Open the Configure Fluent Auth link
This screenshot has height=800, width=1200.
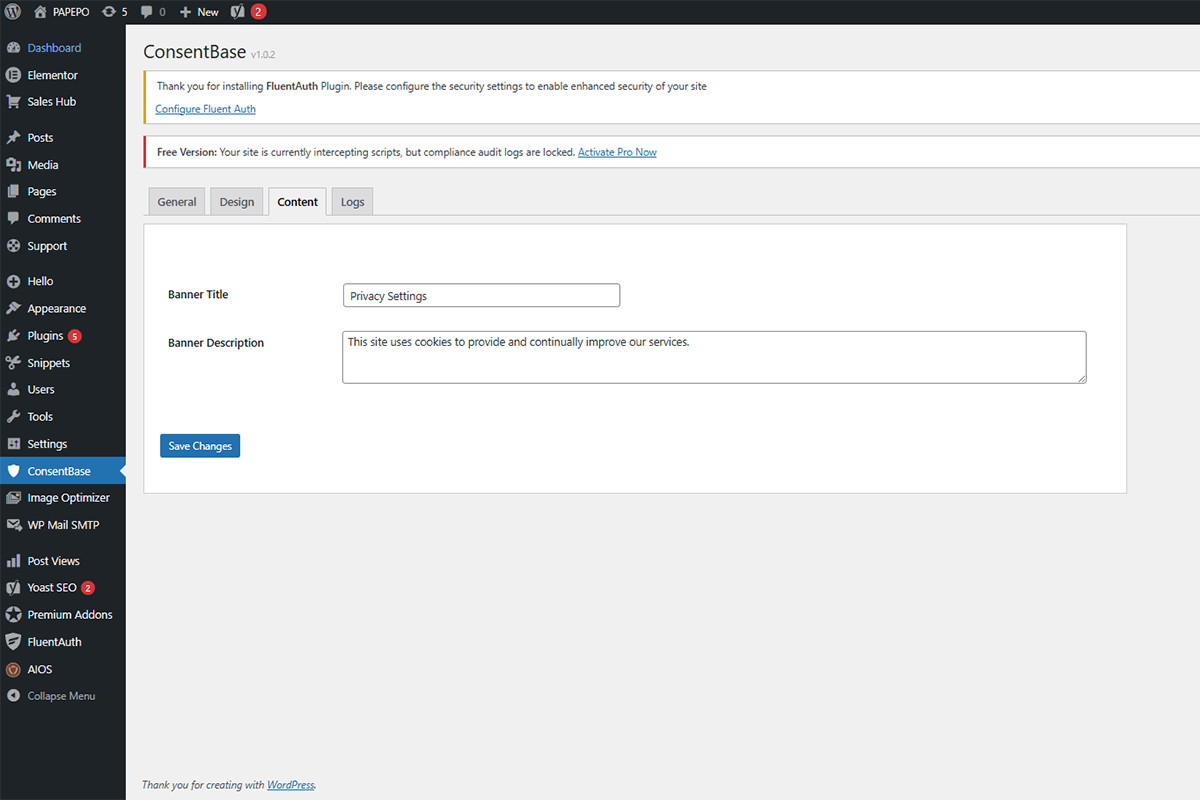(205, 108)
